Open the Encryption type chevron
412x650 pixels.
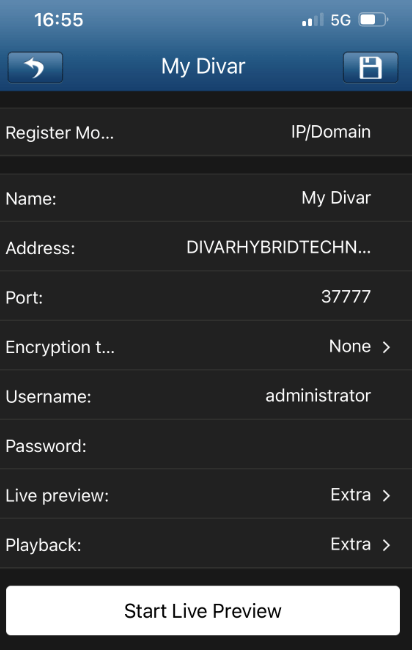click(386, 347)
